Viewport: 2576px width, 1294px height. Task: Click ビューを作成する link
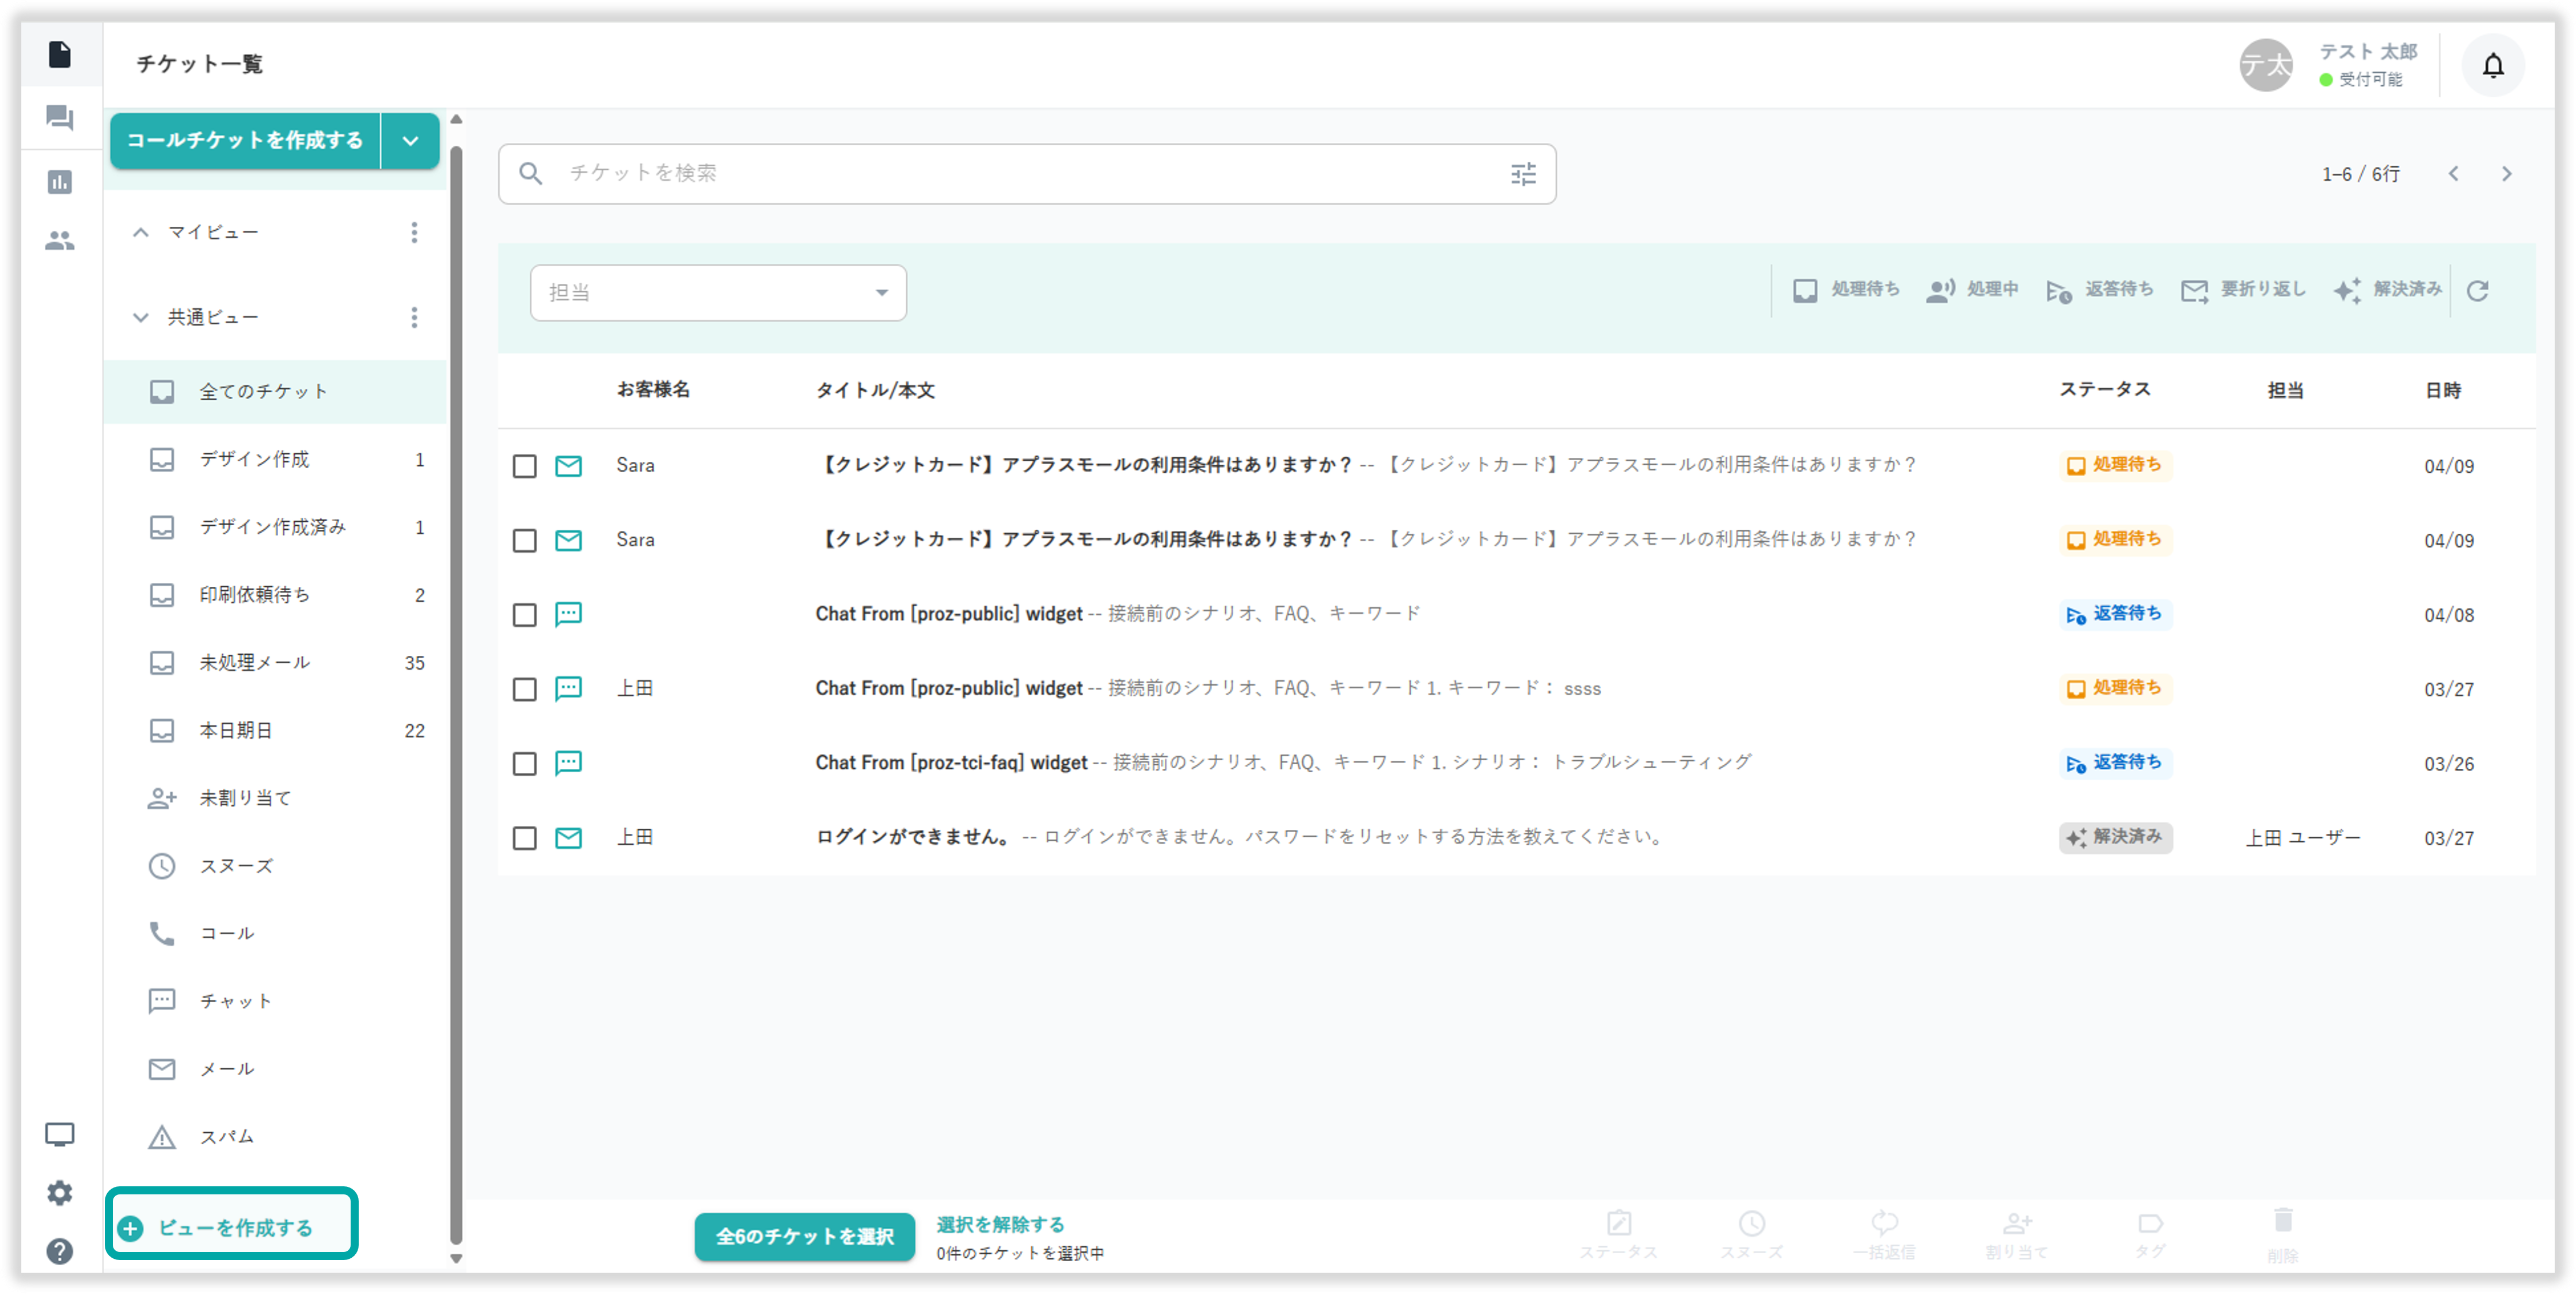[x=234, y=1227]
